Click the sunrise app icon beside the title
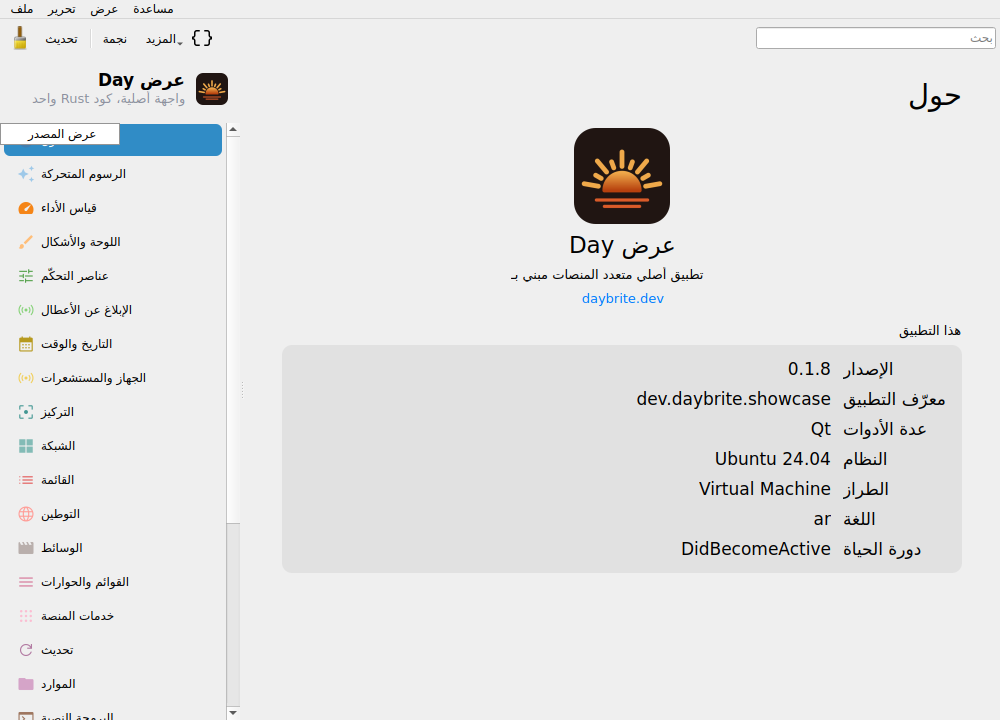1000x720 pixels. click(x=212, y=89)
